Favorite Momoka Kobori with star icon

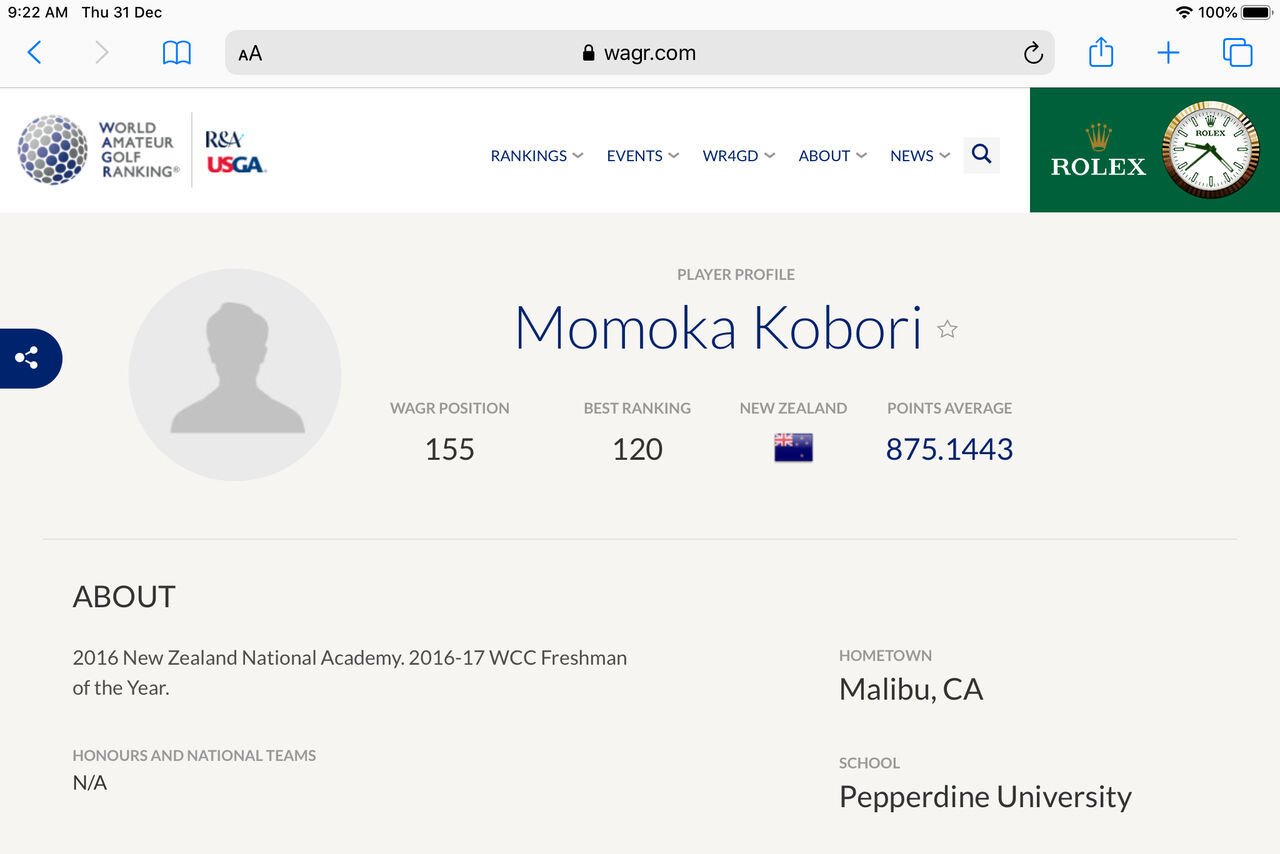click(947, 329)
